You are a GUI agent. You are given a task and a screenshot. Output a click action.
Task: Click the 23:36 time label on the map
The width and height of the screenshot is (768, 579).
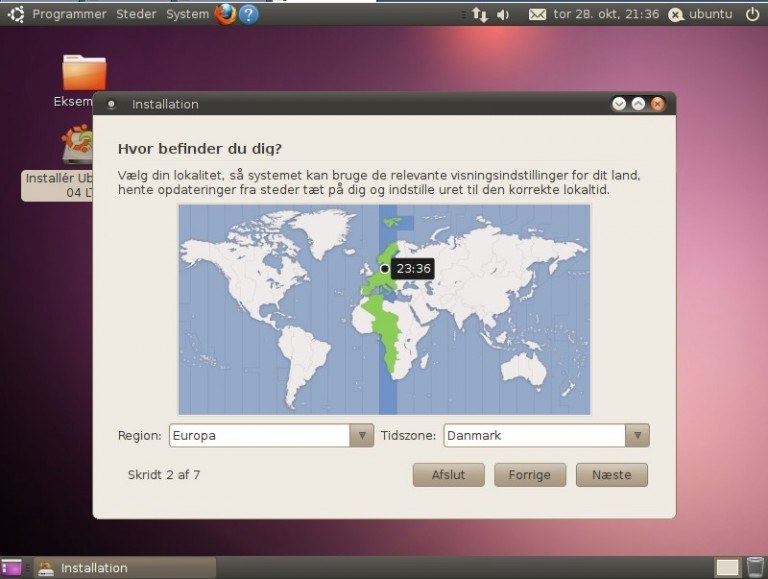[413, 268]
